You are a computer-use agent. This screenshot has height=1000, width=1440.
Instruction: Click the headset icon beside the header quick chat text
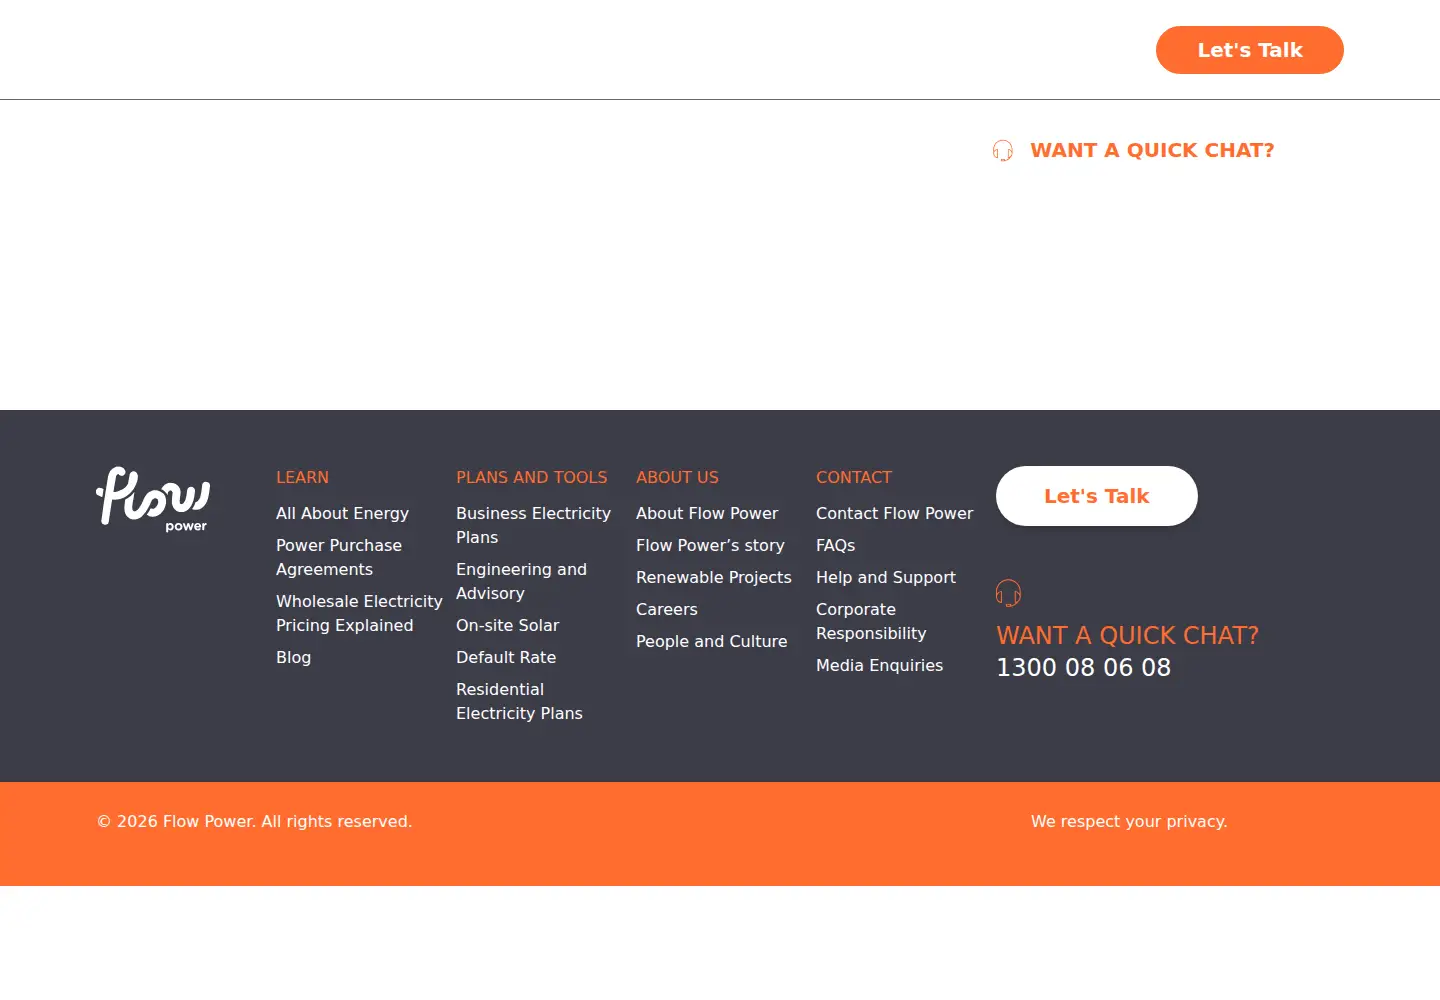point(1003,150)
